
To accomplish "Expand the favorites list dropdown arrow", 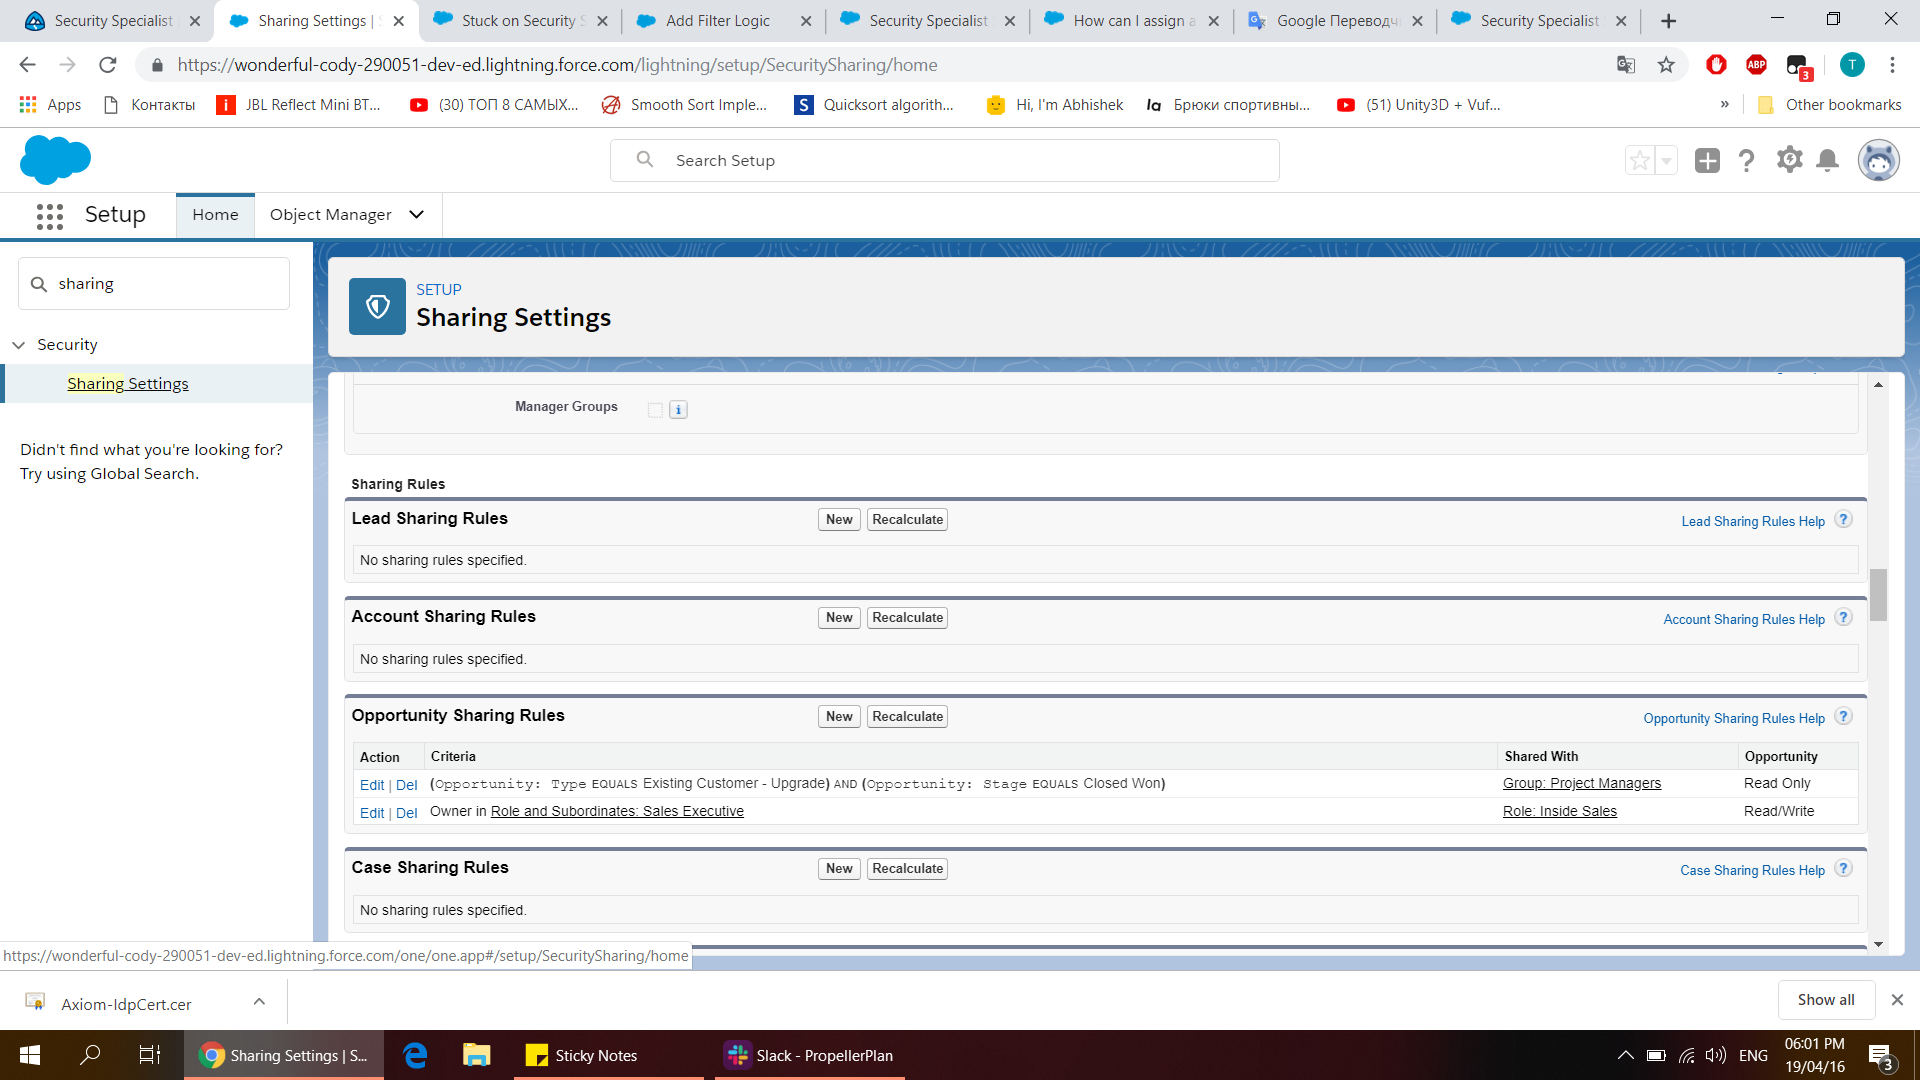I will click(x=1666, y=160).
